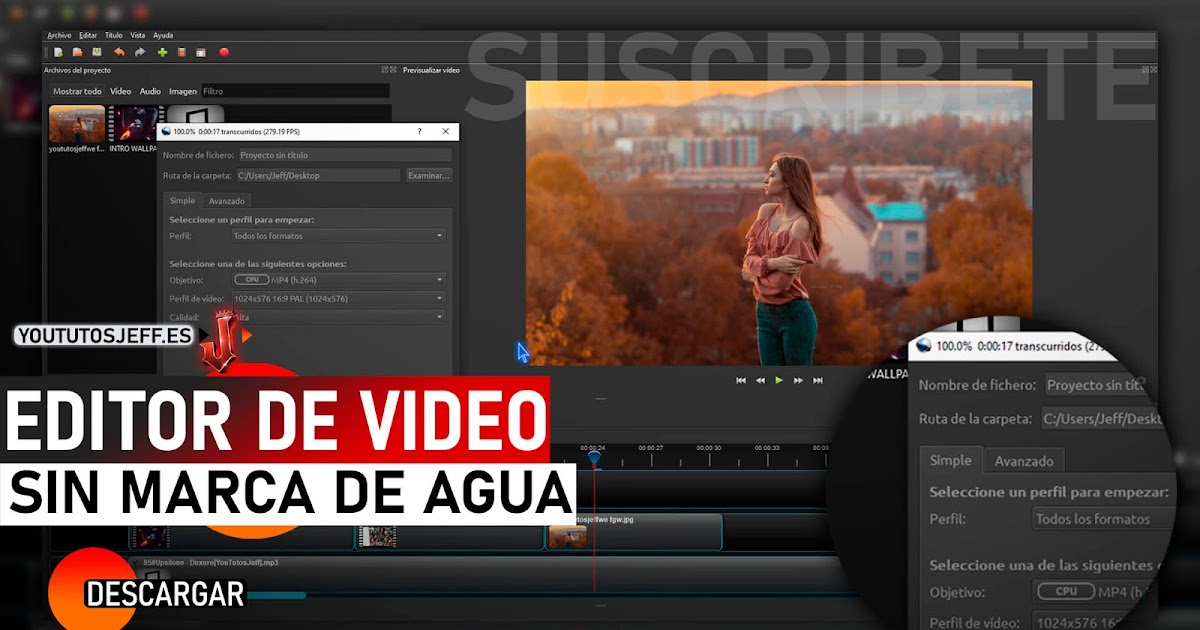Open the Ayuda menu
The image size is (1200, 630).
tap(163, 35)
